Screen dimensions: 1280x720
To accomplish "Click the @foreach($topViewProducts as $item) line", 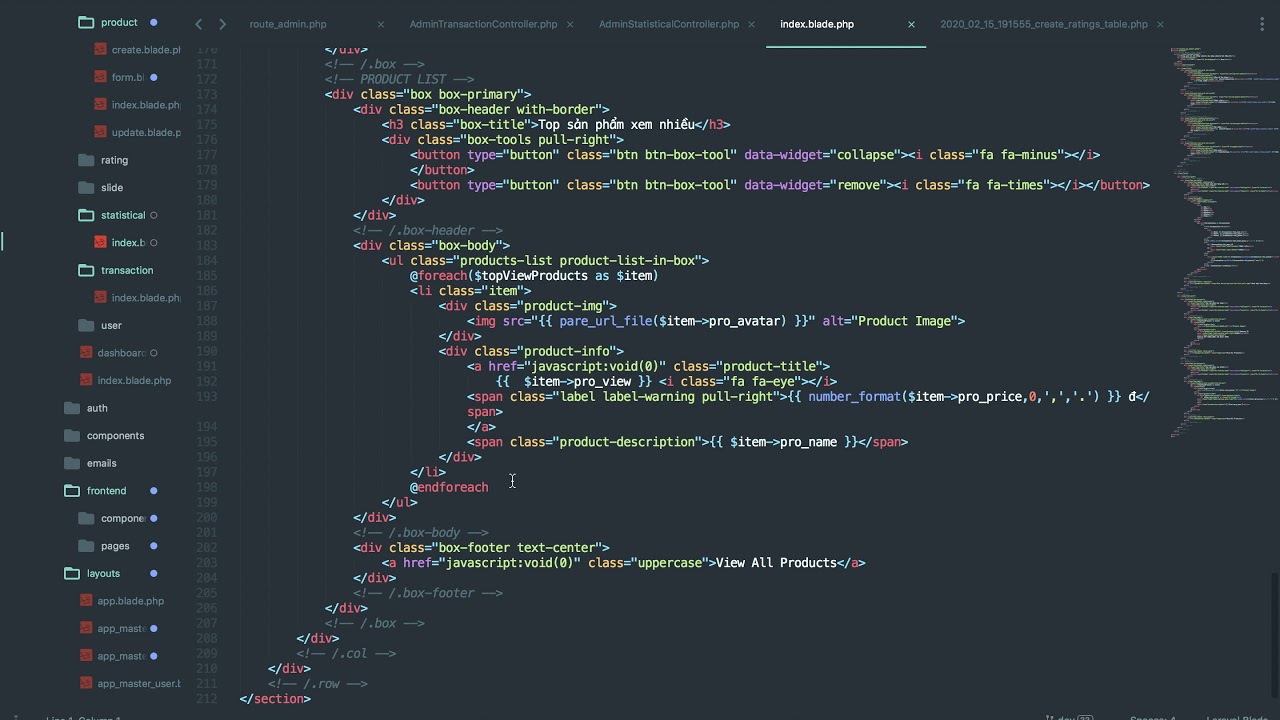I will pos(533,275).
